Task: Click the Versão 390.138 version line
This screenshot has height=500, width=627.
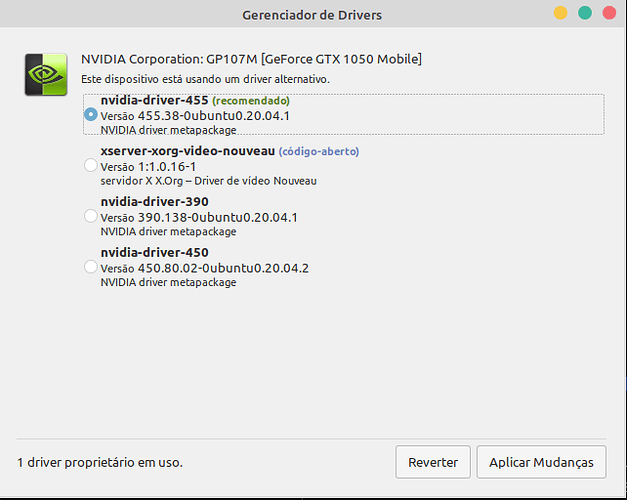Action: click(x=199, y=217)
